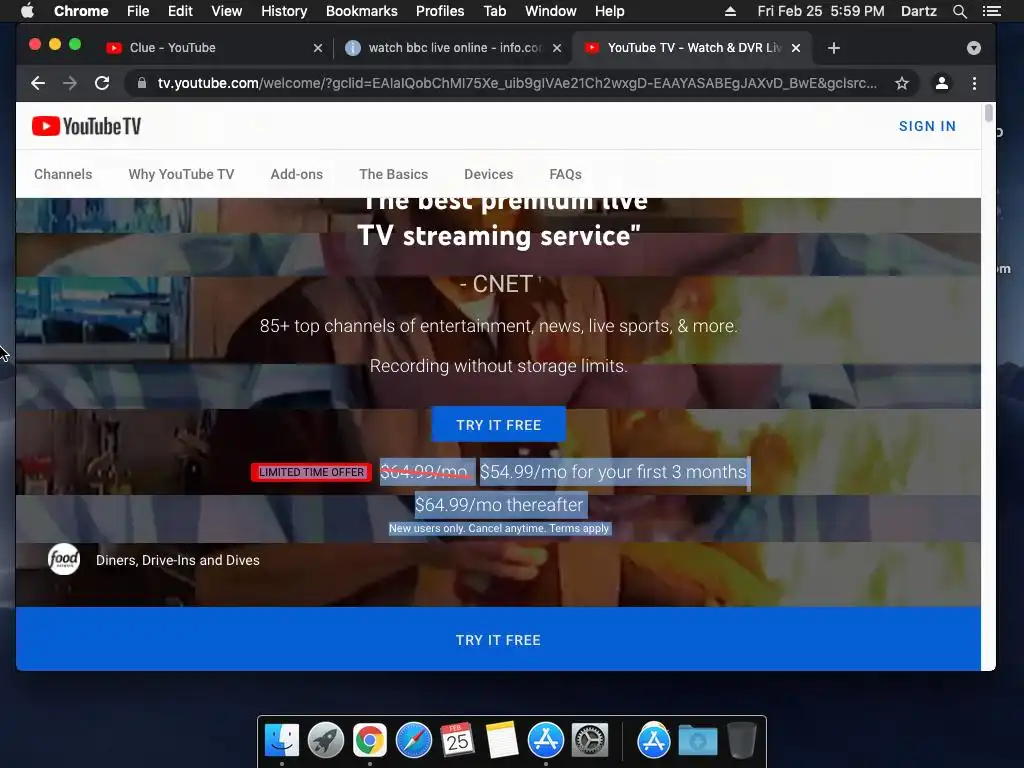Open Finder from the Dock
Viewport: 1024px width, 768px height.
coord(282,741)
